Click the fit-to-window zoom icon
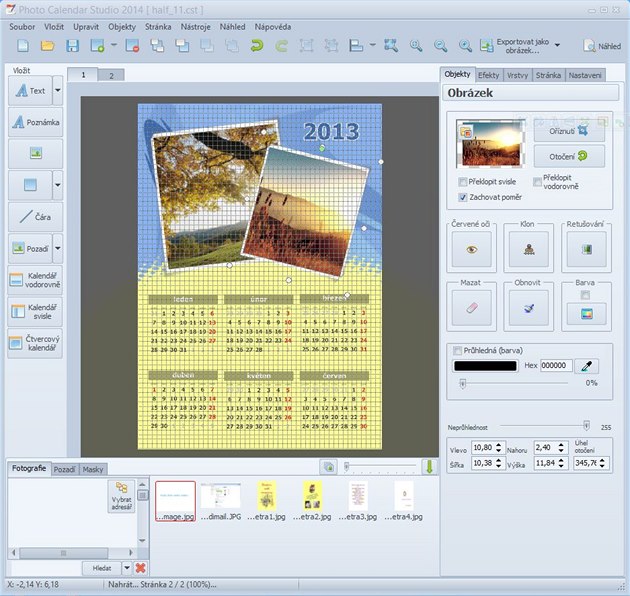 [x=391, y=46]
